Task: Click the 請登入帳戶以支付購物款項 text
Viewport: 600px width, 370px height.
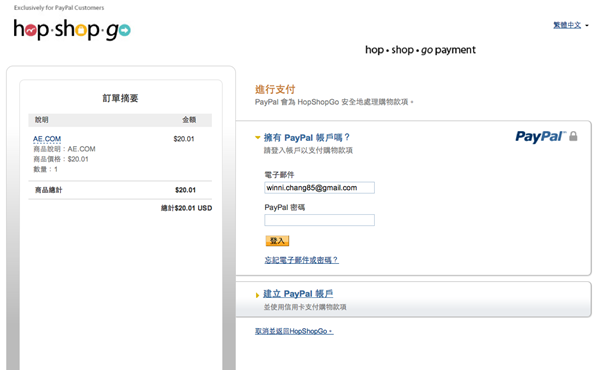Action: click(x=308, y=150)
